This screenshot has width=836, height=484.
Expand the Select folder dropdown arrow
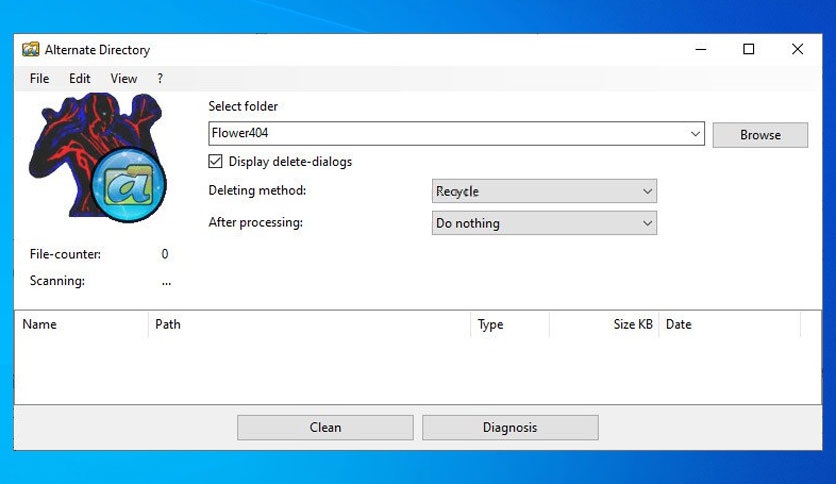point(695,134)
